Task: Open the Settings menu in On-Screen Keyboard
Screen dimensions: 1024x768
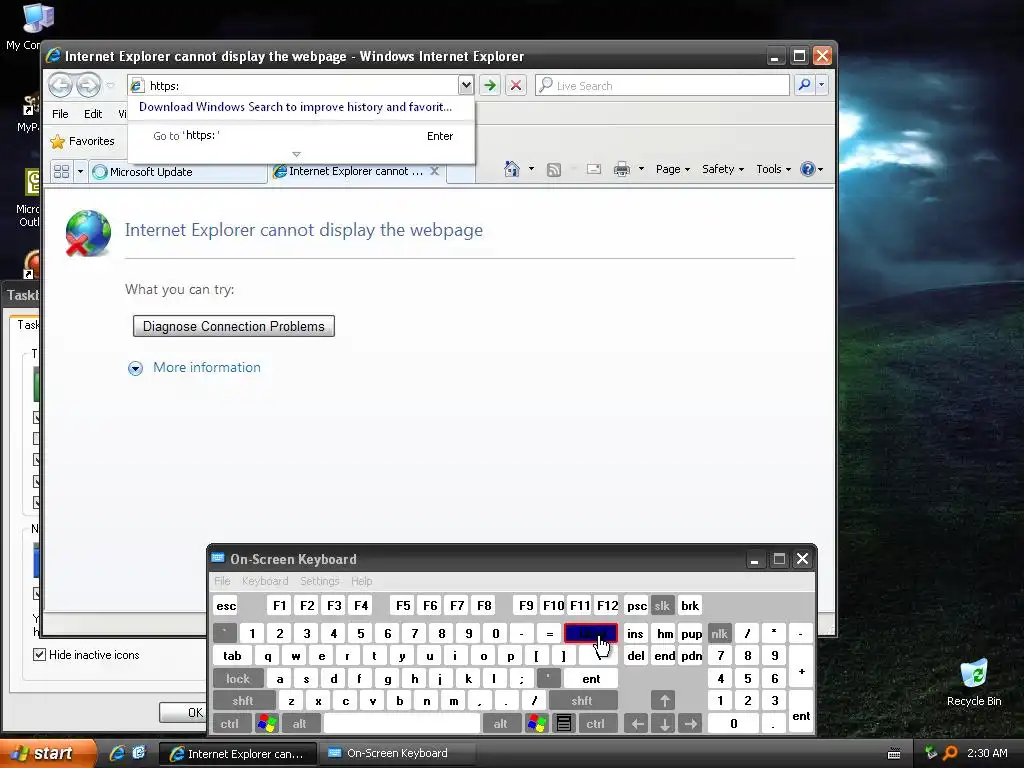Action: [x=319, y=581]
